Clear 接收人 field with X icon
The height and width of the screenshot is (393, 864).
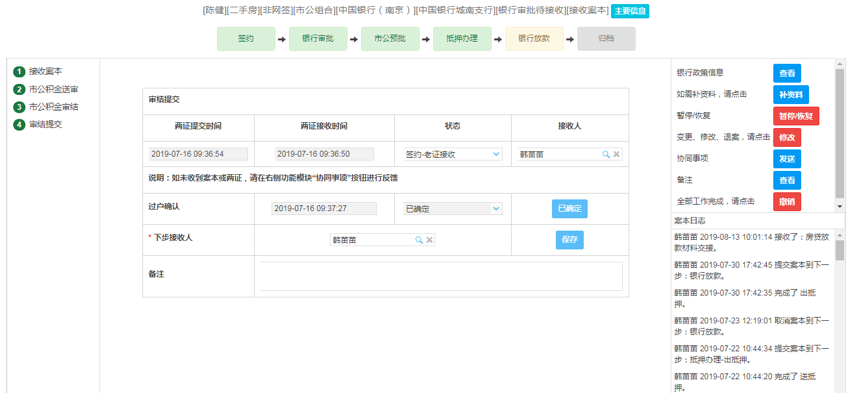click(x=617, y=155)
